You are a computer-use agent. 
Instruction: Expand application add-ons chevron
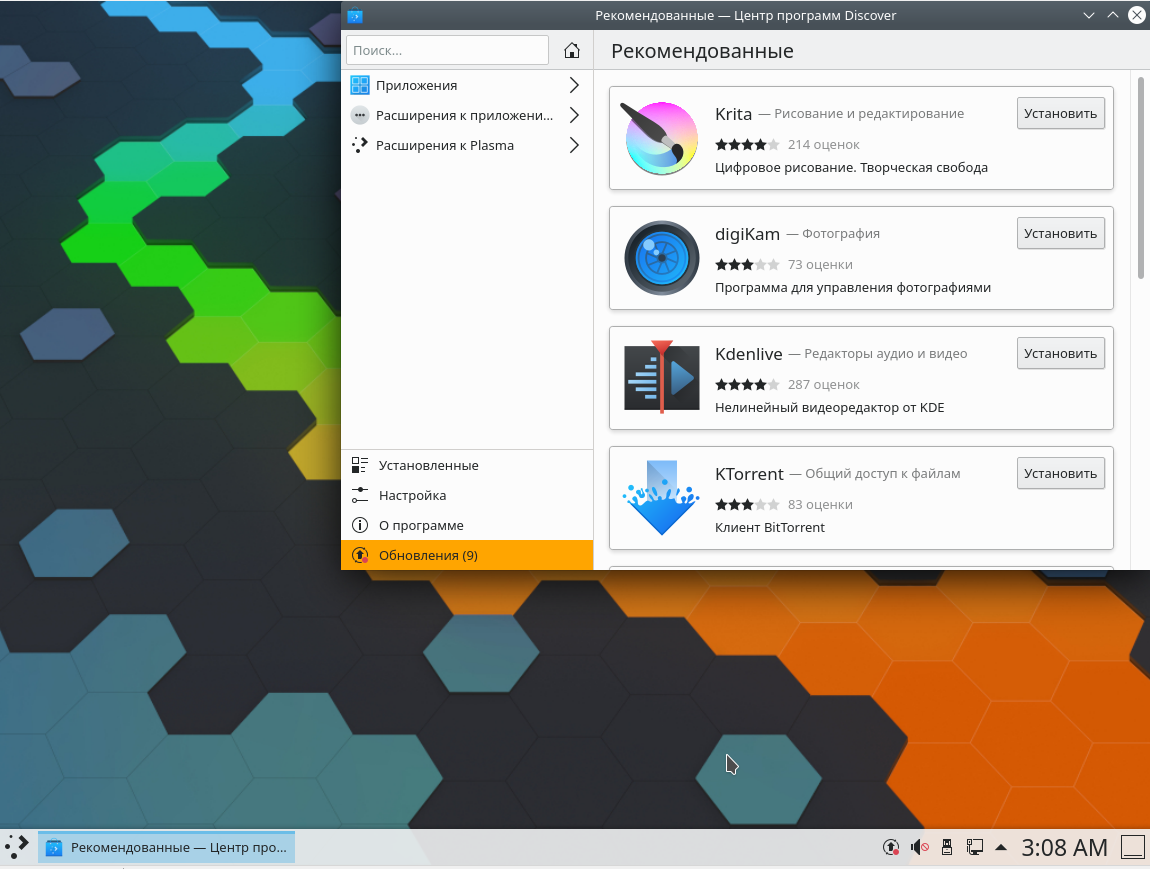click(574, 115)
